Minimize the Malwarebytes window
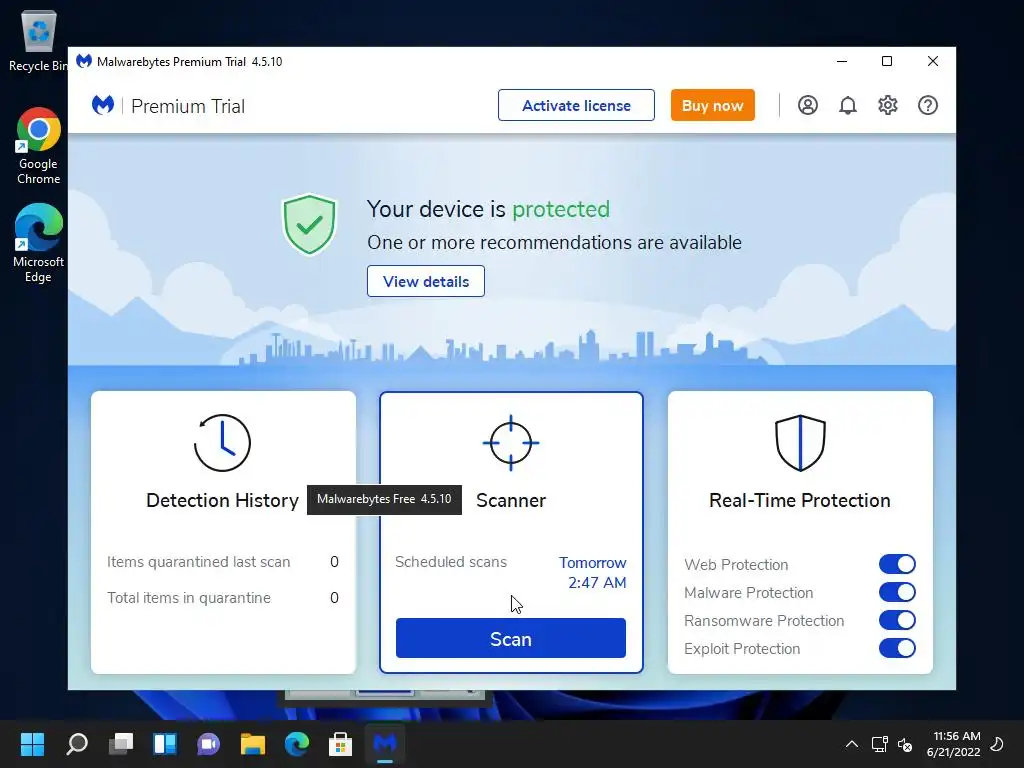This screenshot has width=1024, height=768. (842, 61)
